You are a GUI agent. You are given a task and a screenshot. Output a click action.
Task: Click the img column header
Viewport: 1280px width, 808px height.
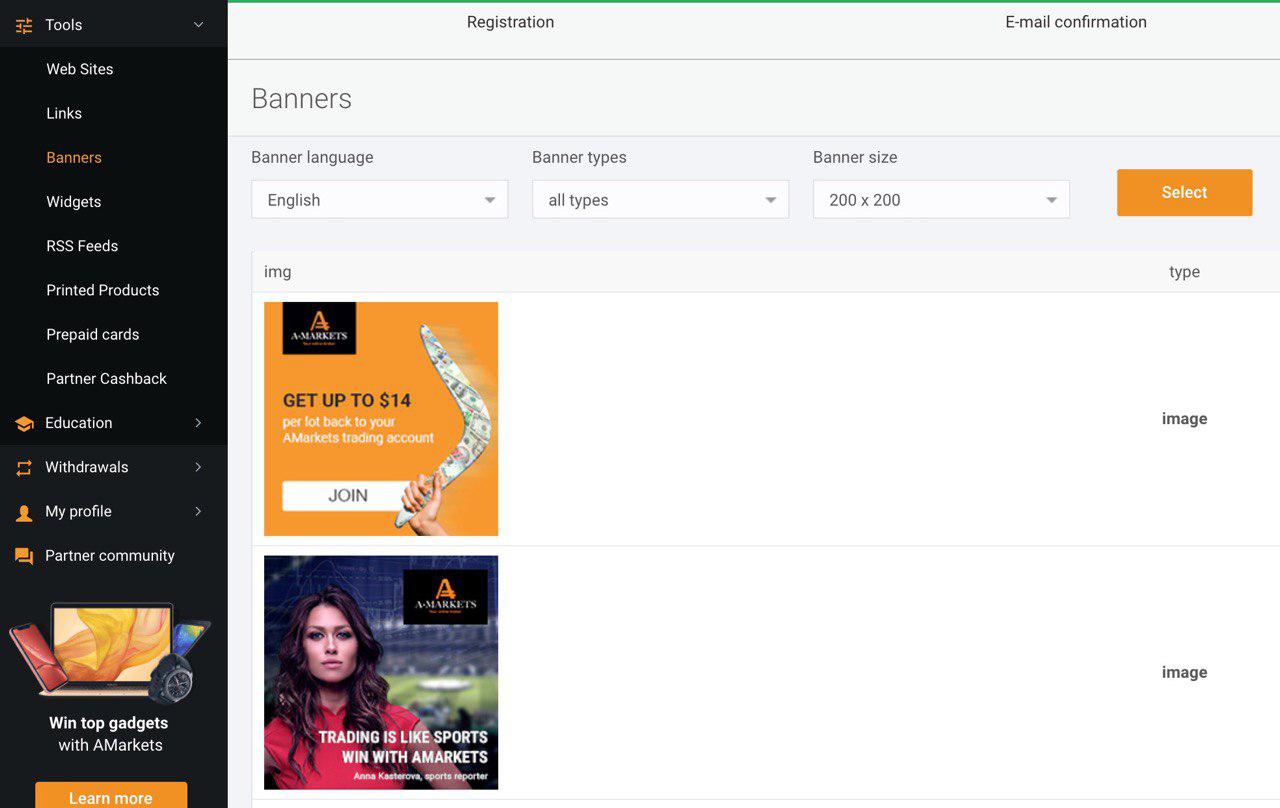[x=278, y=271]
